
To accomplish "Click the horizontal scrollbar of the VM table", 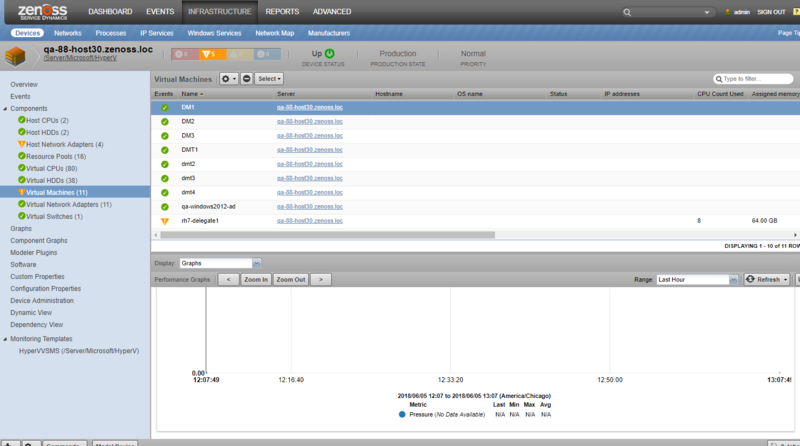I will [x=327, y=235].
